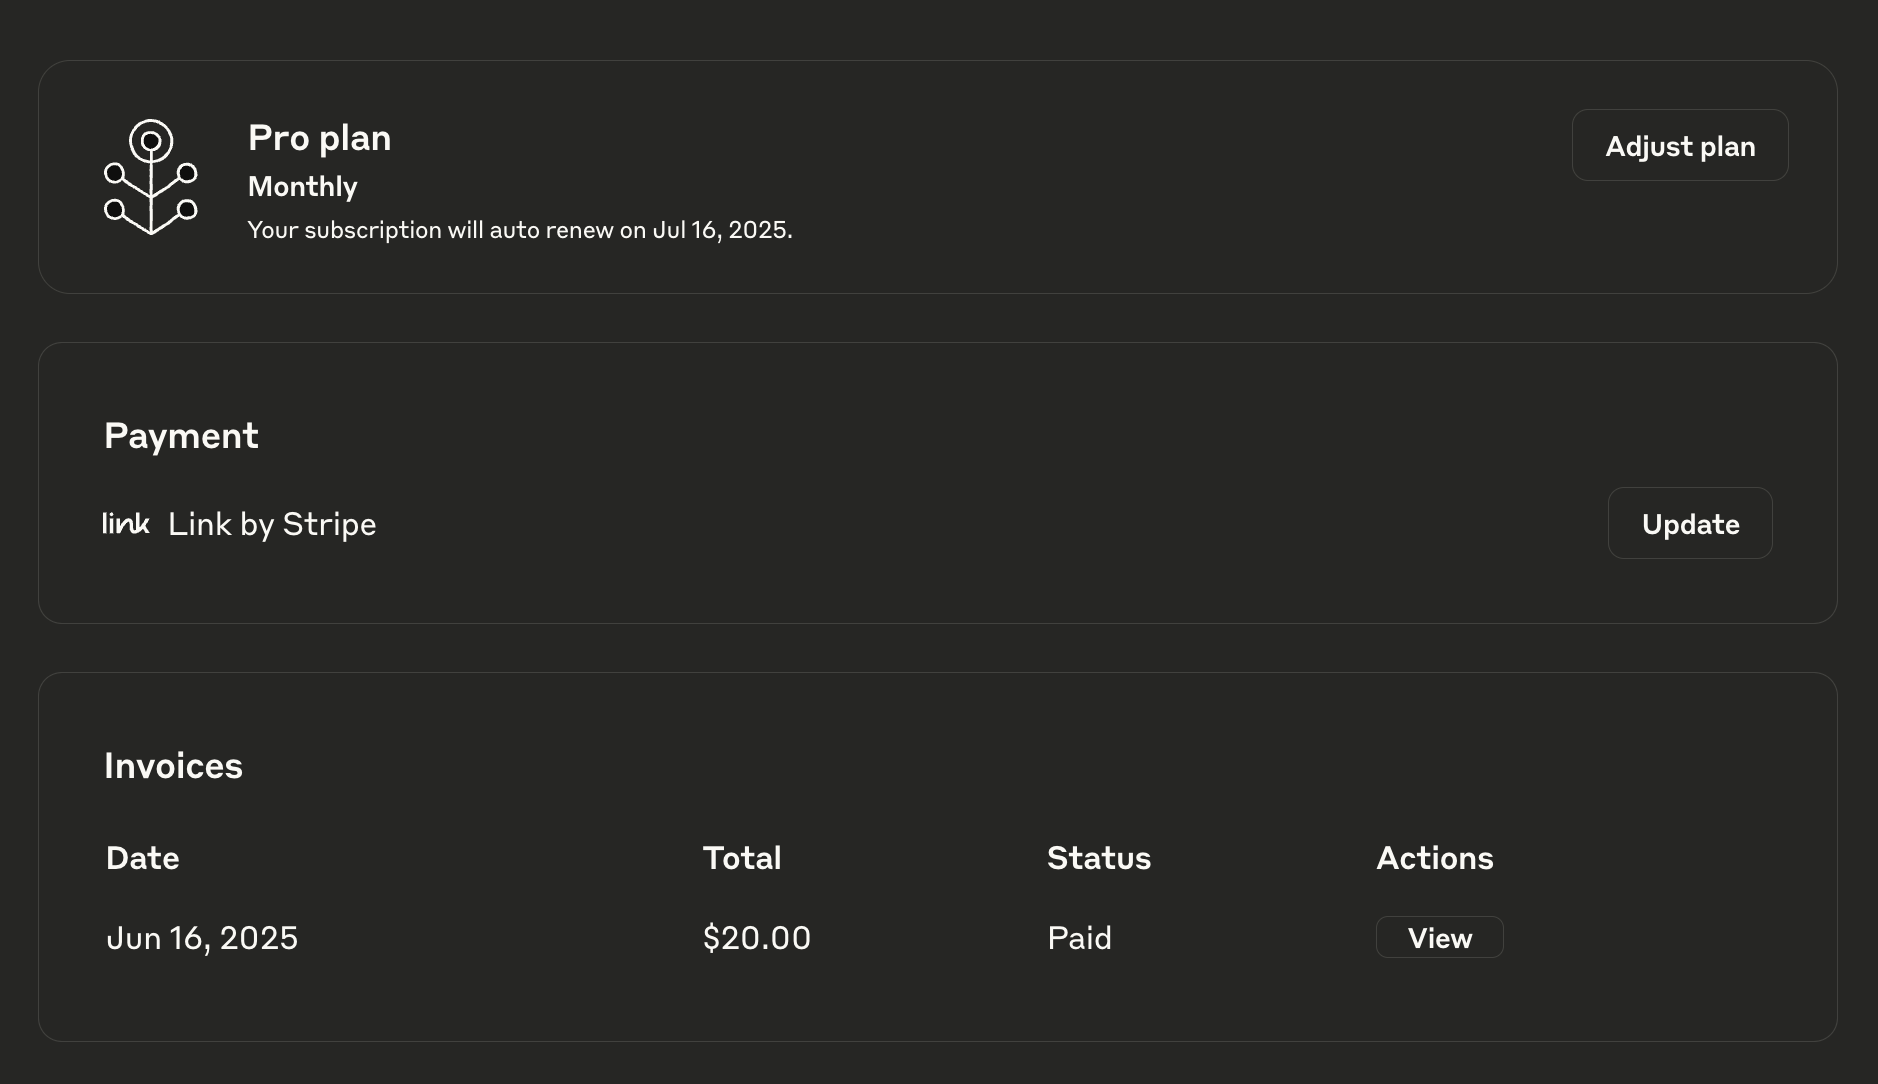View the Jun 16, 2025 invoice

1439,937
